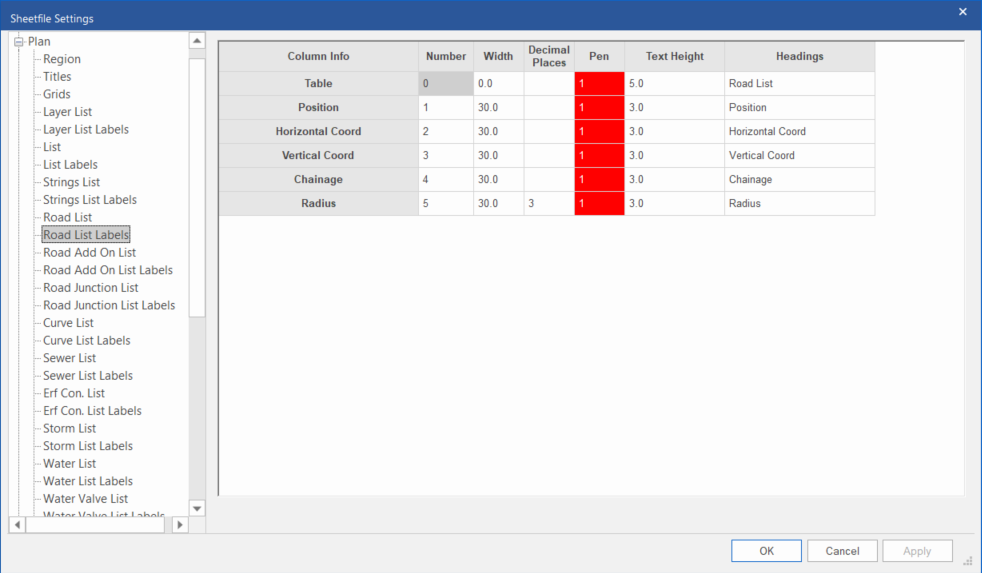982x573 pixels.
Task: Edit the Heading text for Horizontal Coord
Action: 799,132
